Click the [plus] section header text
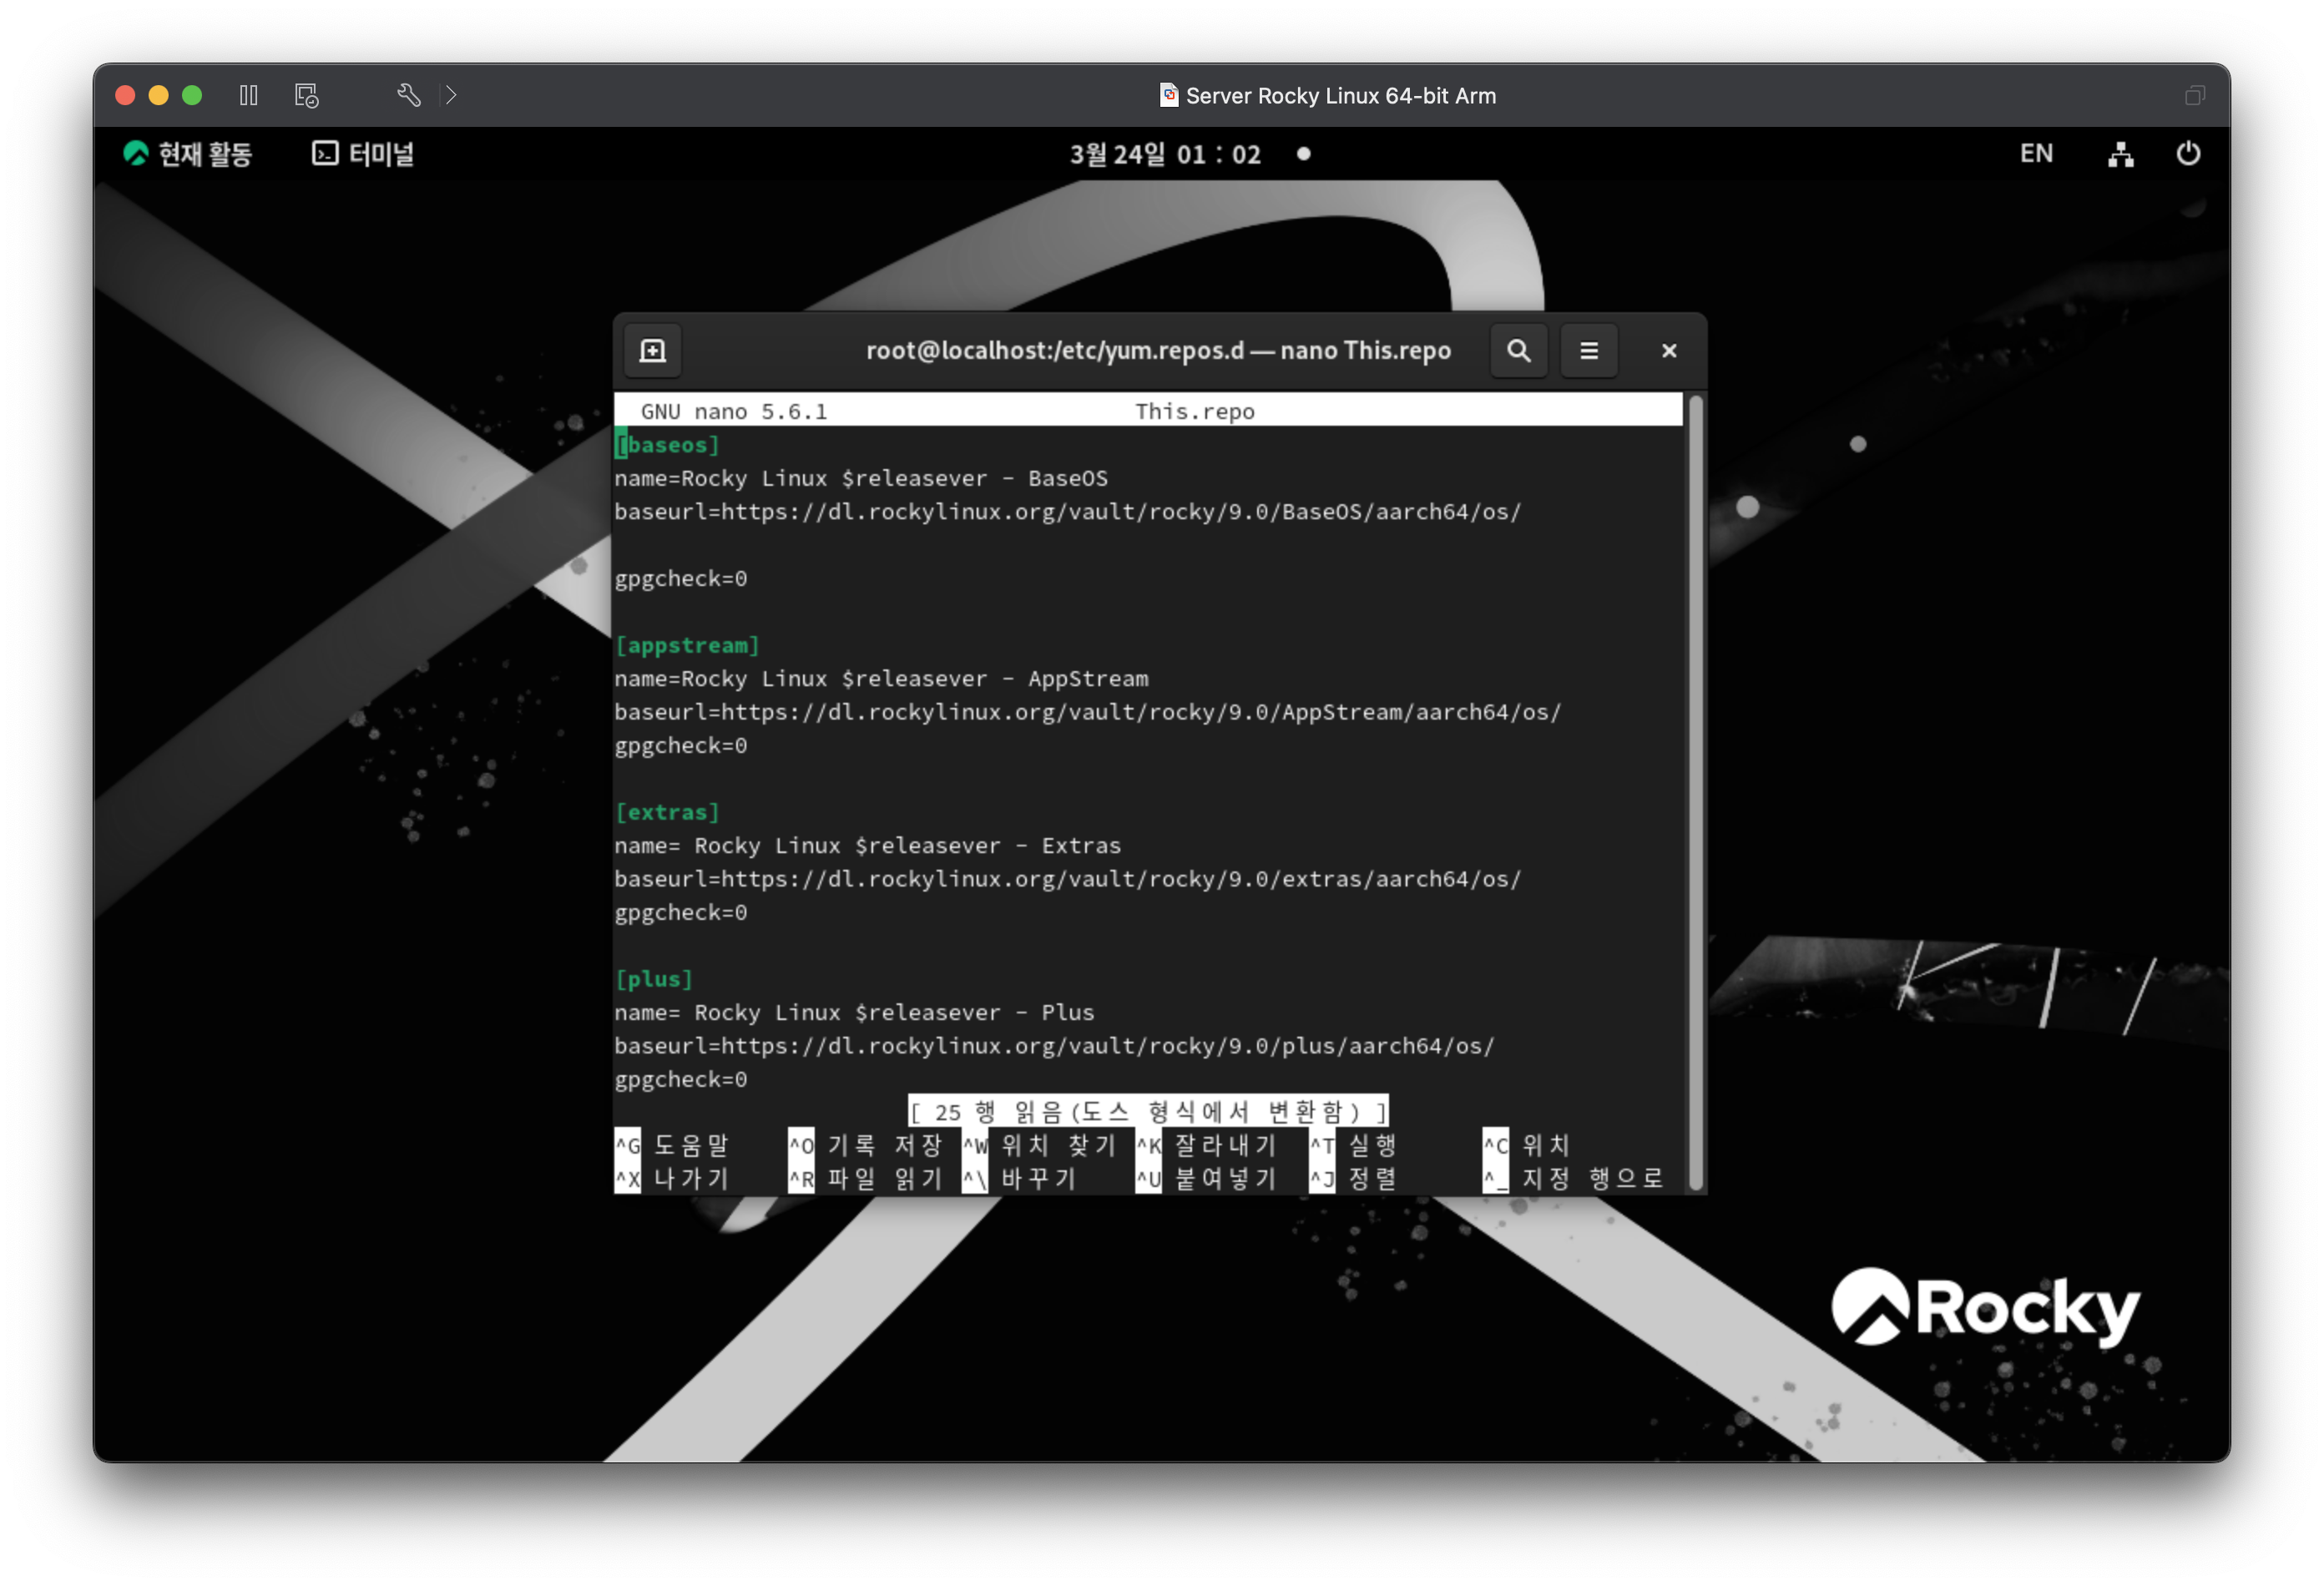The image size is (2324, 1586). point(654,980)
